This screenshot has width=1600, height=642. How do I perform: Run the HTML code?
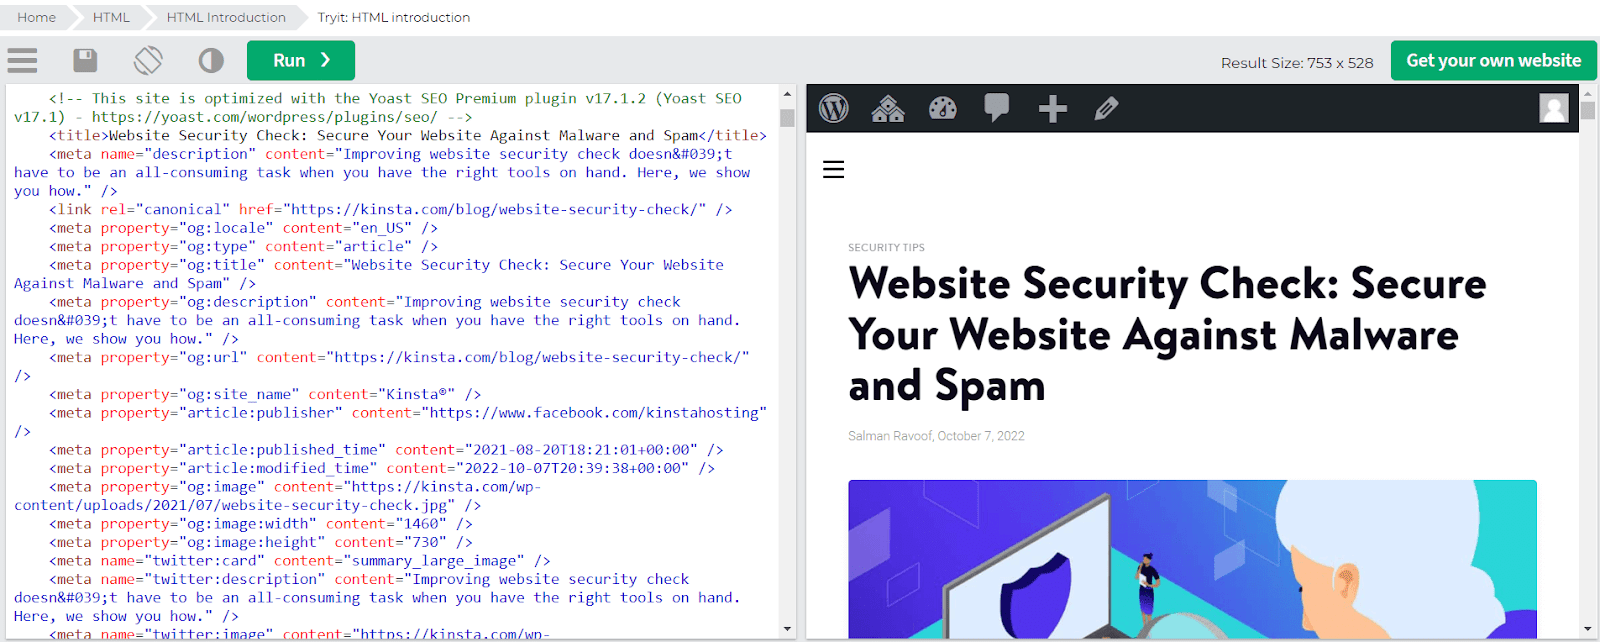point(301,60)
